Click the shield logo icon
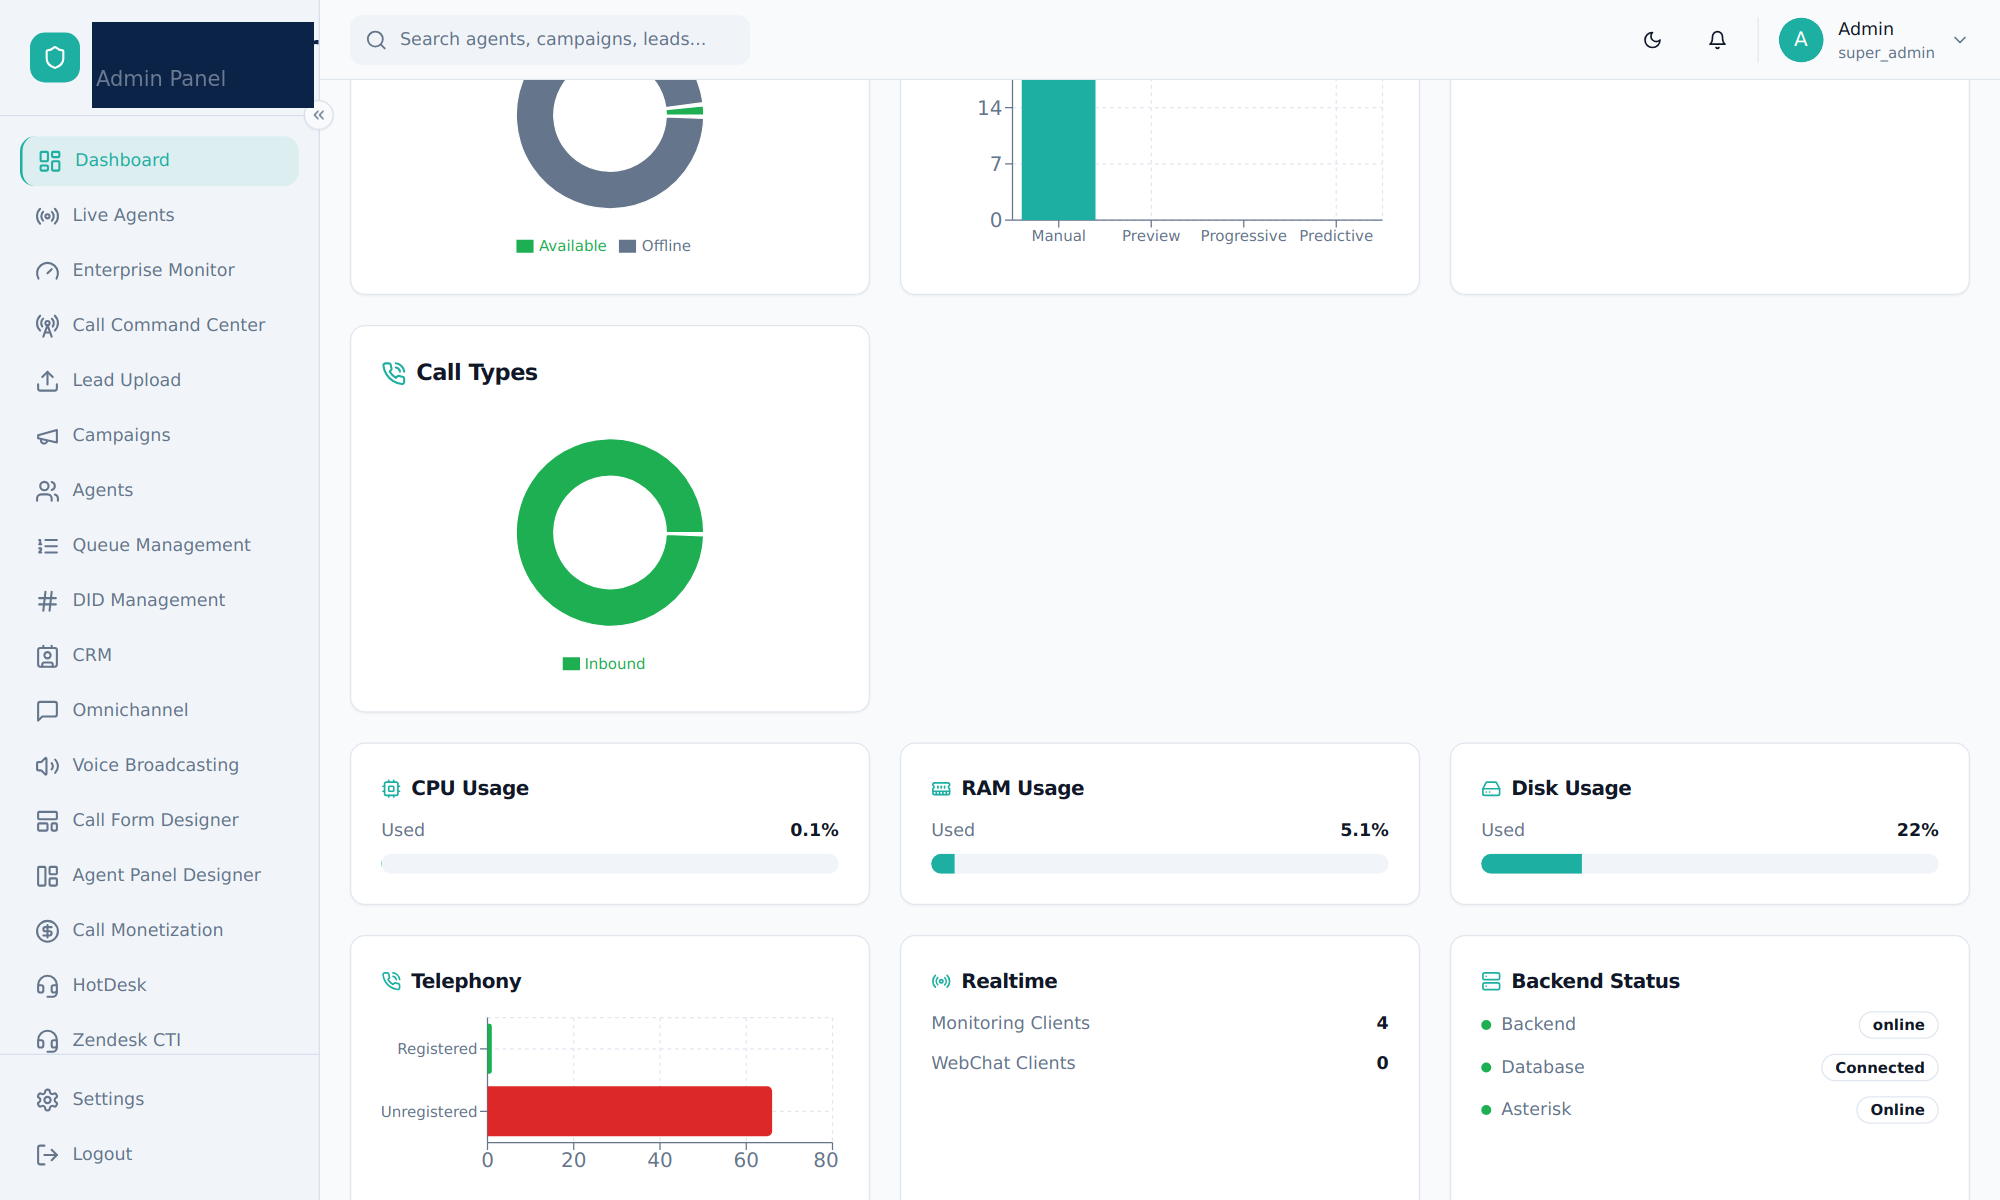Screen dimensions: 2000x1200 coord(55,57)
